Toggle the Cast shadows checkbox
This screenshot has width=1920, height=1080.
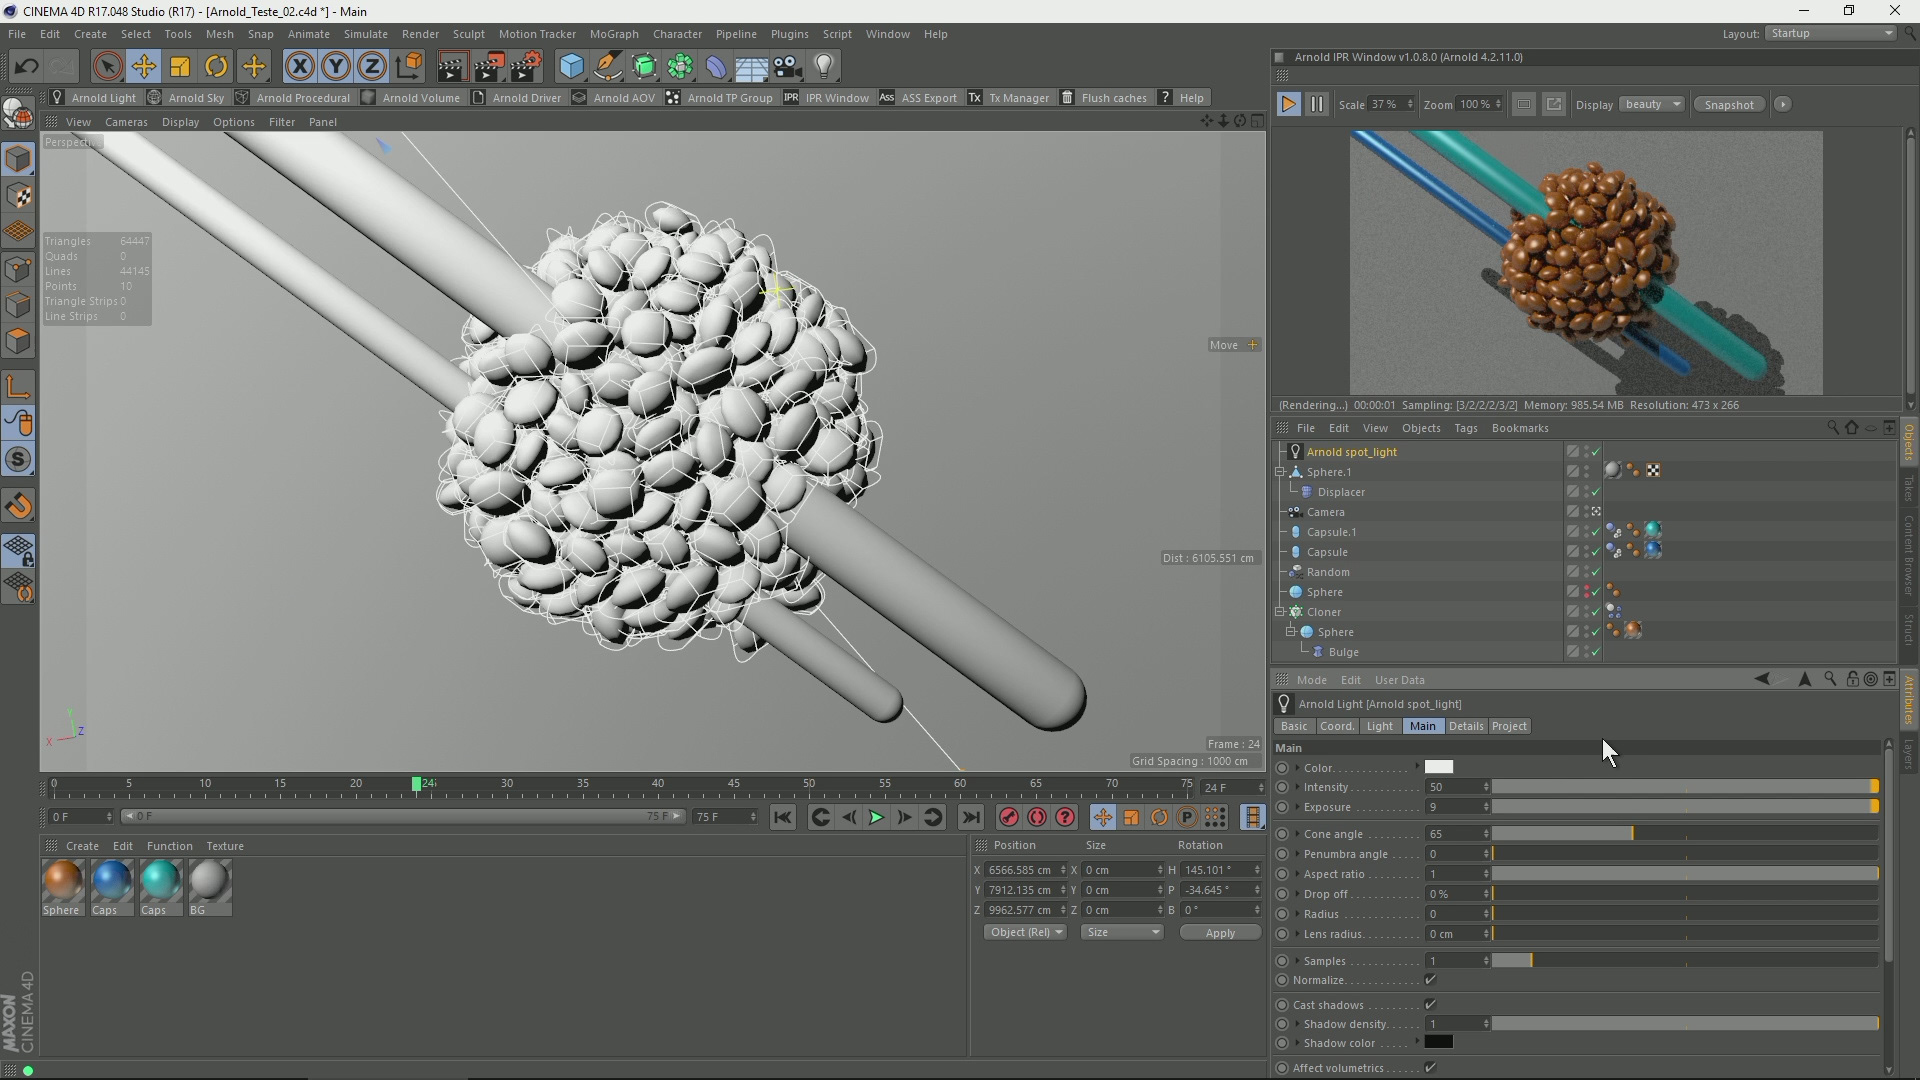click(1430, 1005)
